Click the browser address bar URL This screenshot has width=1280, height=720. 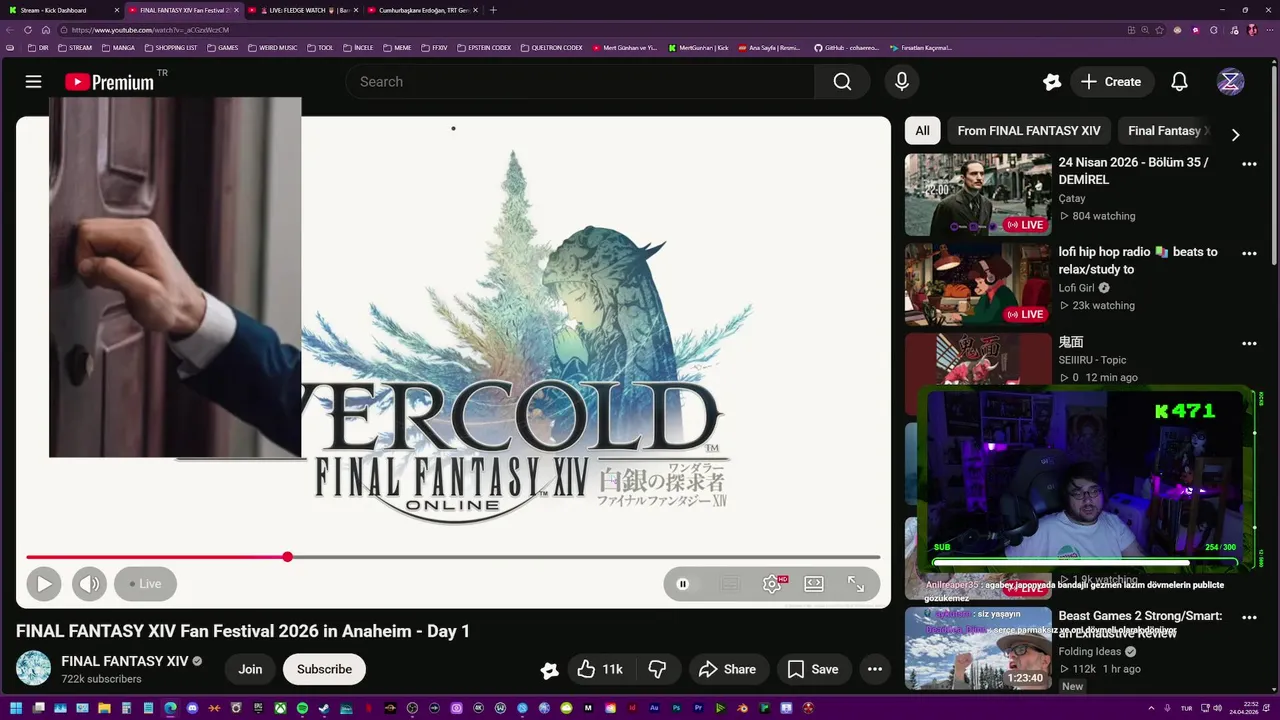coord(150,30)
